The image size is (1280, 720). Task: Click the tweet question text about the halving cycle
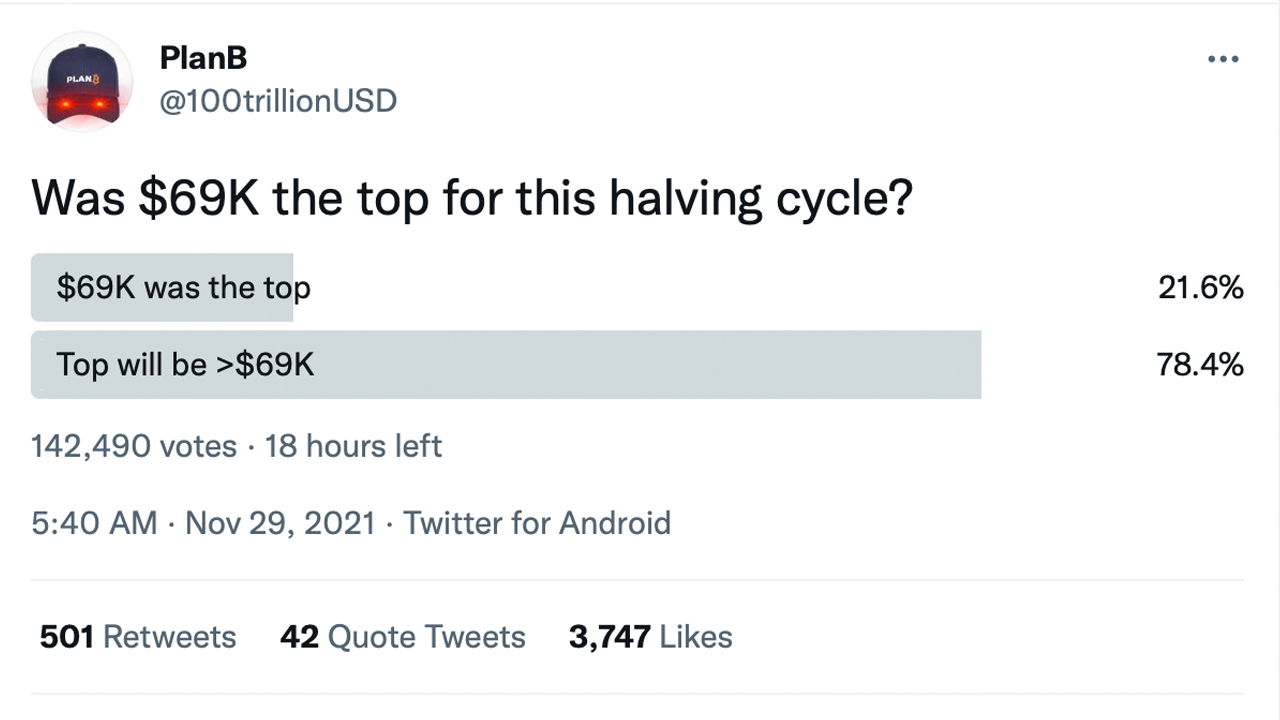pos(472,199)
